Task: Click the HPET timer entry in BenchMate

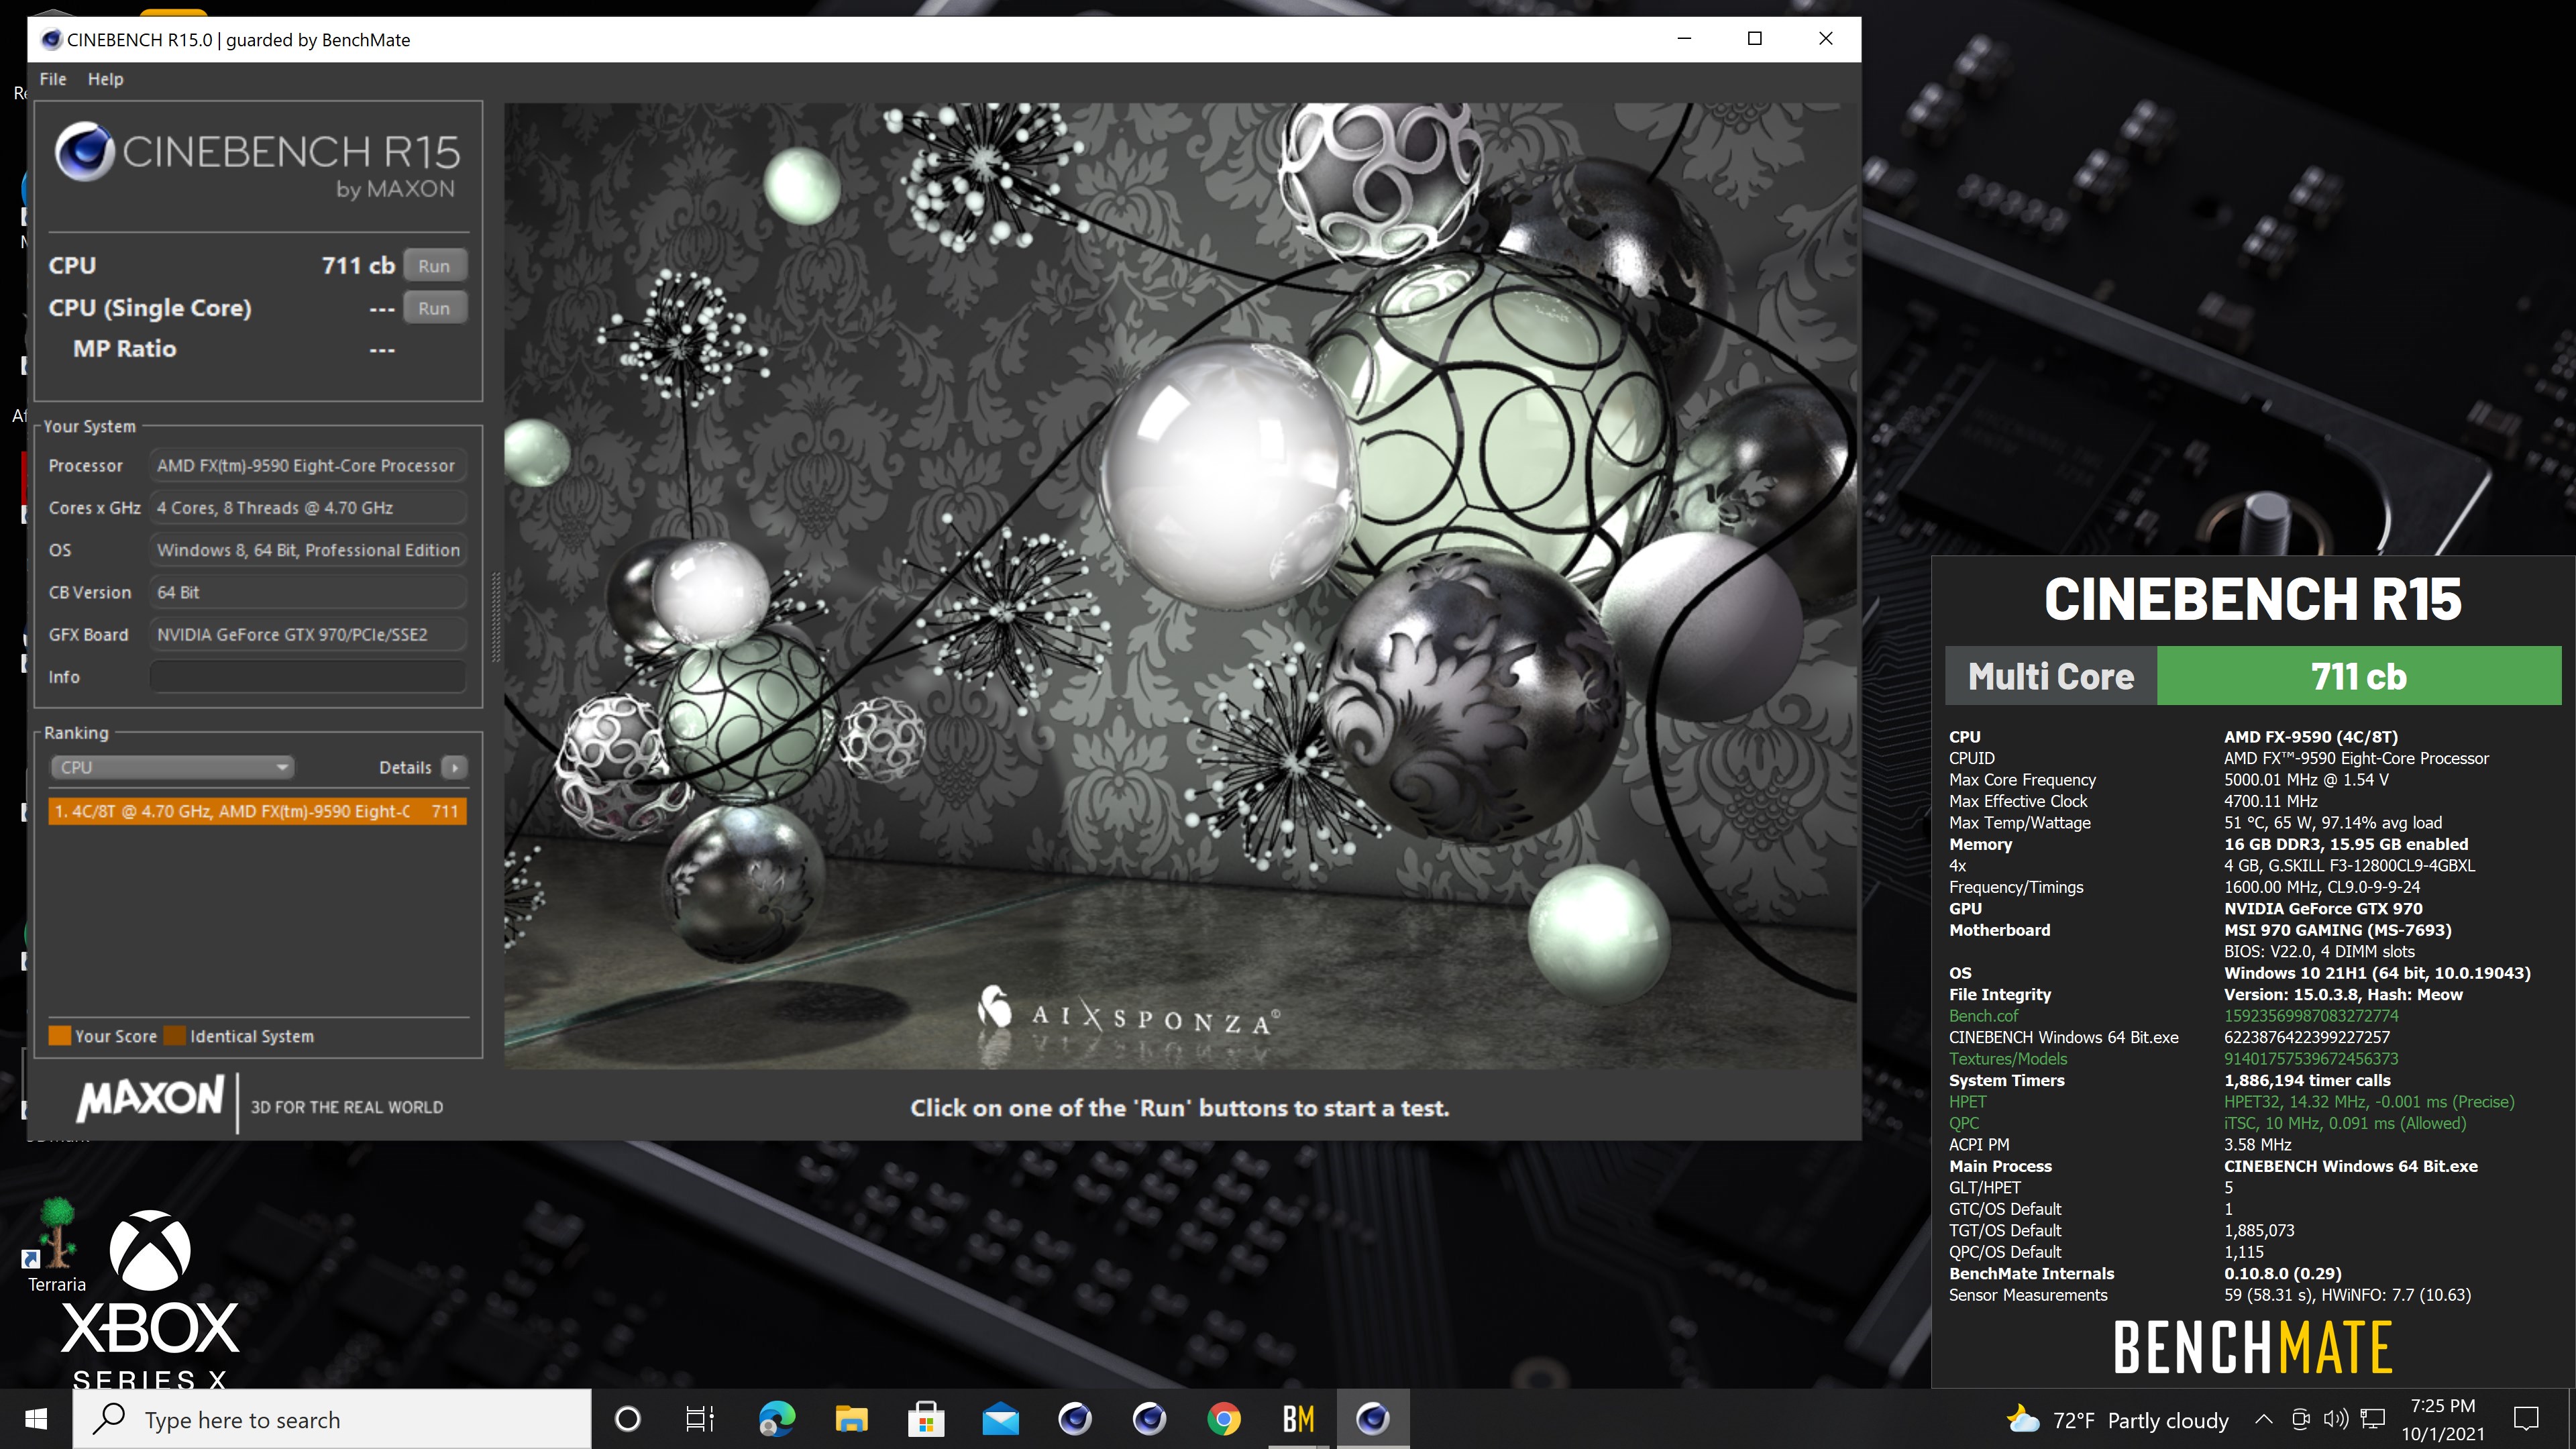Action: [x=1967, y=1102]
